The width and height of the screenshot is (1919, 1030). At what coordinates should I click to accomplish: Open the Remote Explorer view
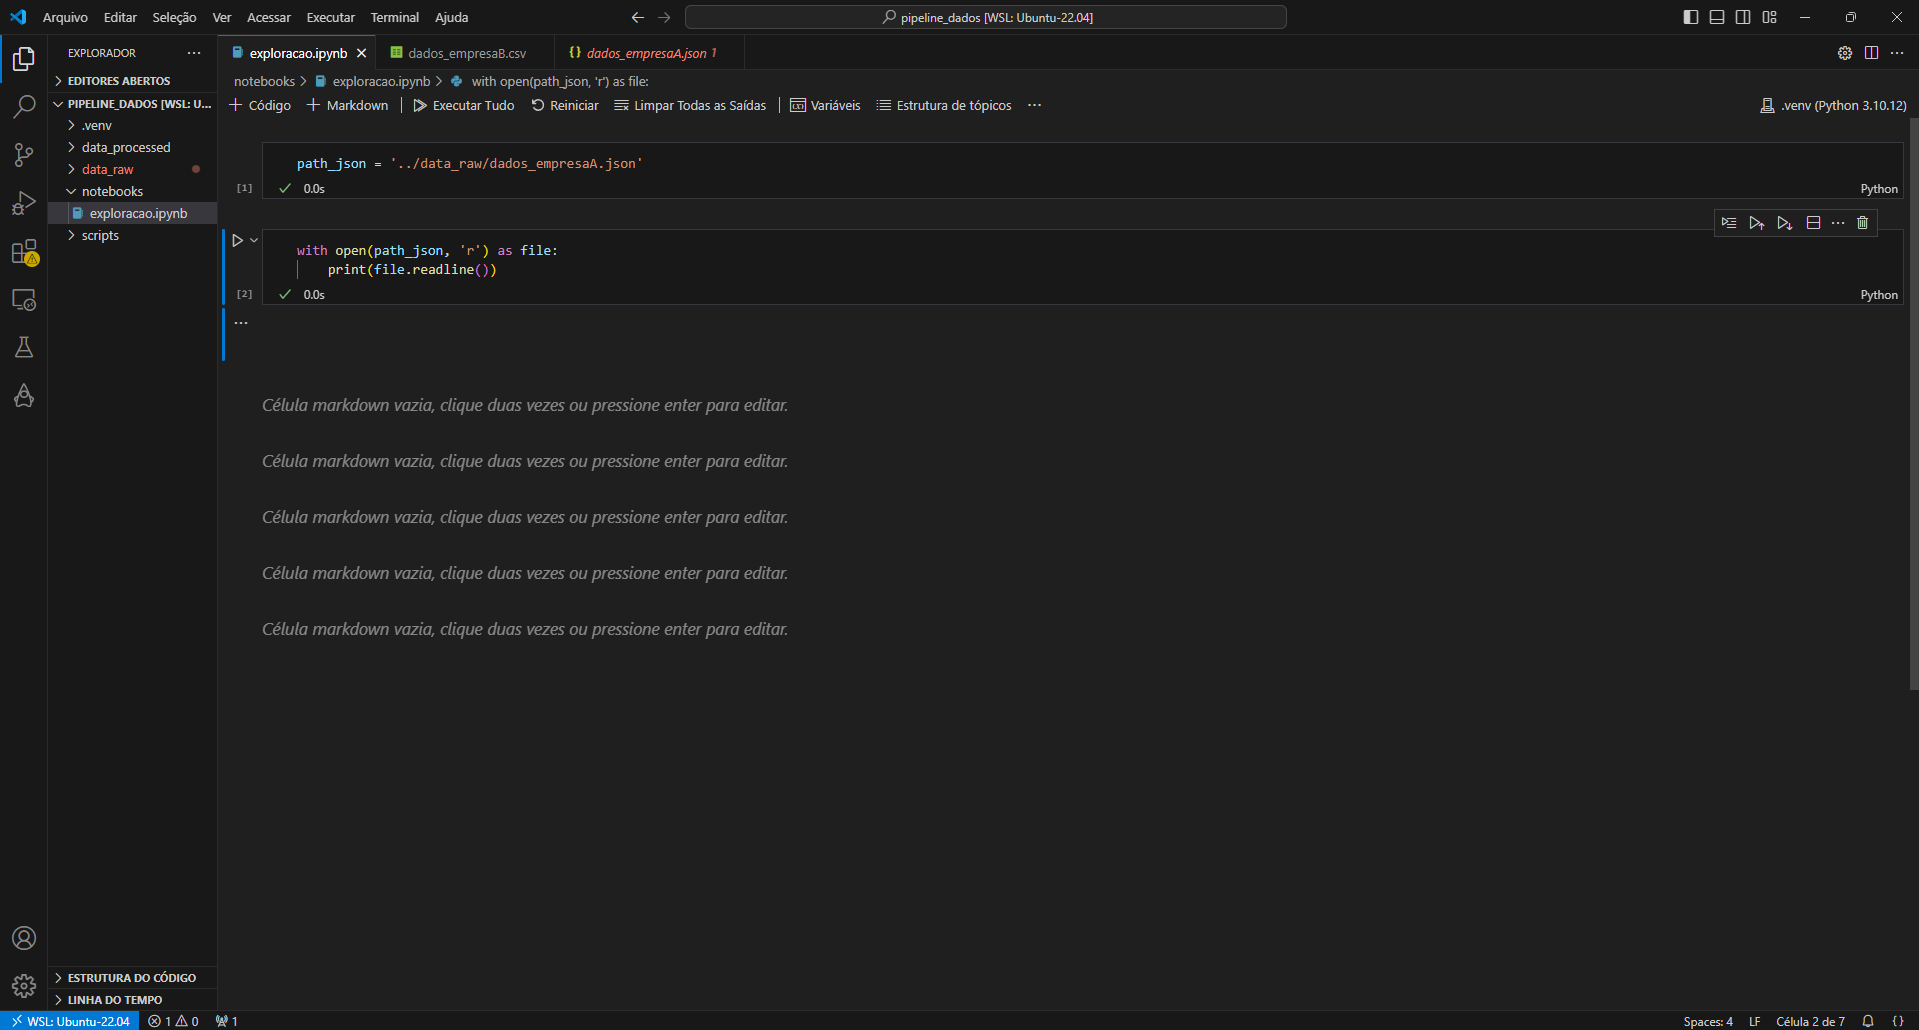tap(24, 299)
